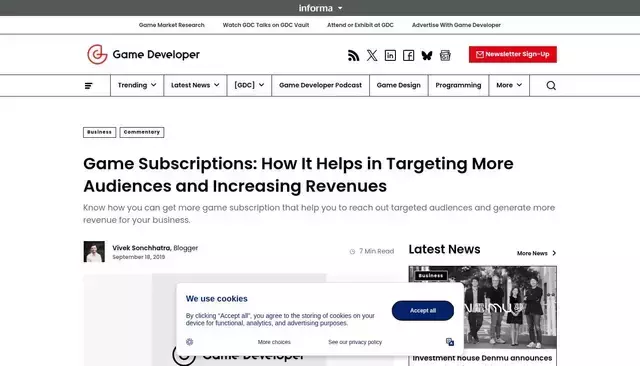Click the search magnifier icon
640x366 pixels.
[551, 85]
